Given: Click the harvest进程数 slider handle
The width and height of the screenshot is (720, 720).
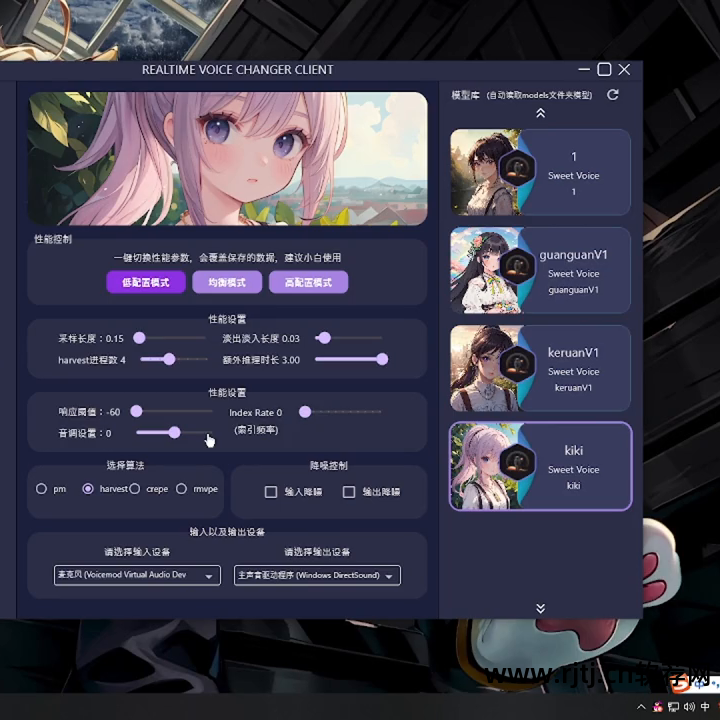Looking at the screenshot, I should point(169,359).
